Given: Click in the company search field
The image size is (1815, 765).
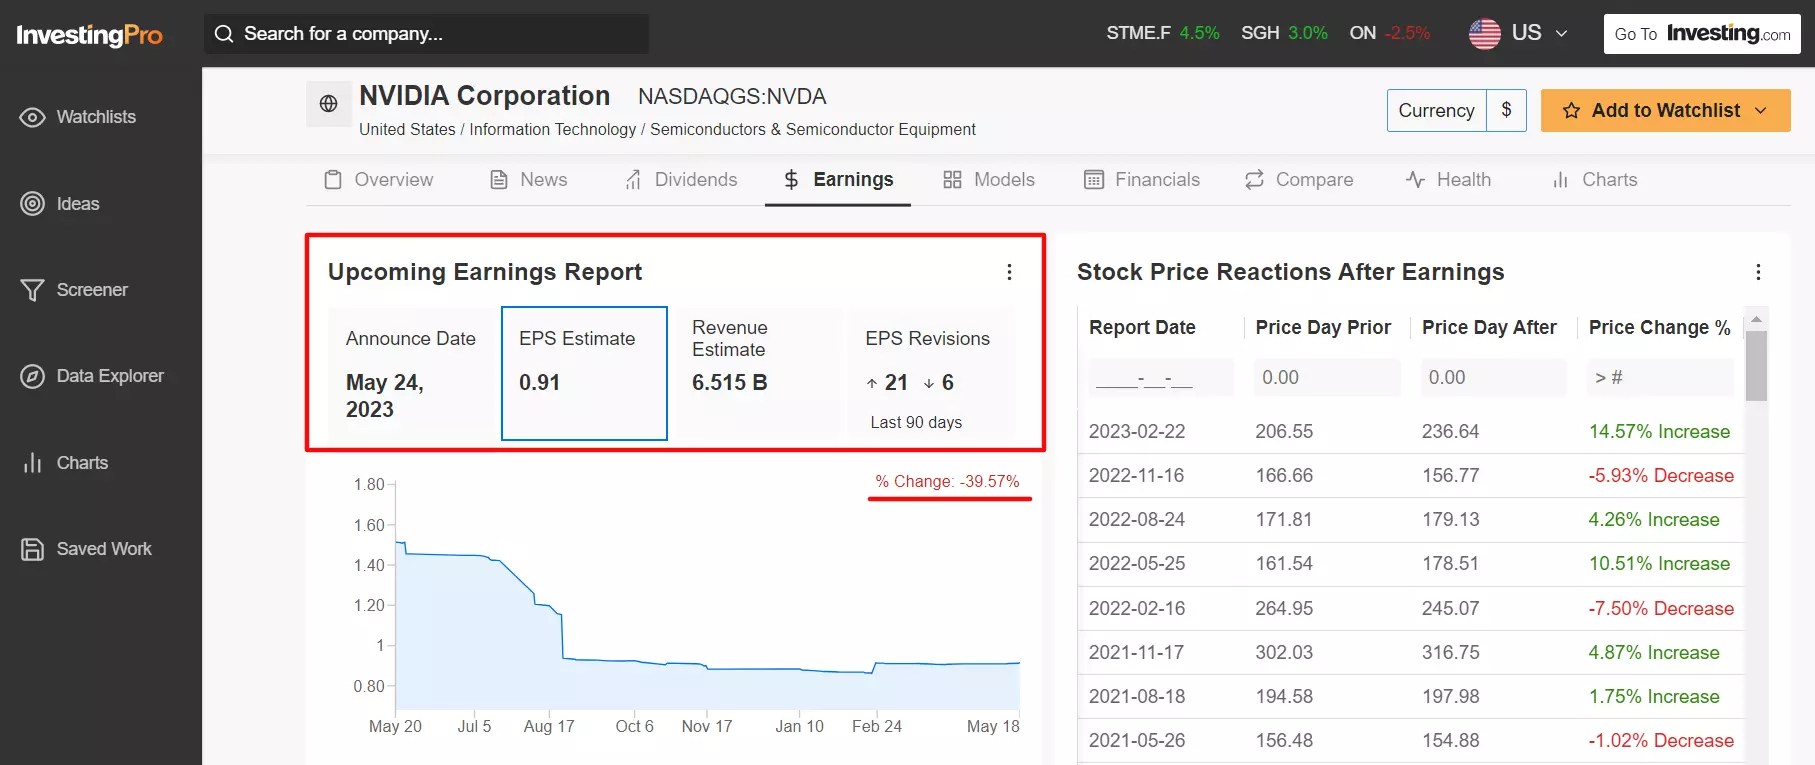Looking at the screenshot, I should [426, 34].
